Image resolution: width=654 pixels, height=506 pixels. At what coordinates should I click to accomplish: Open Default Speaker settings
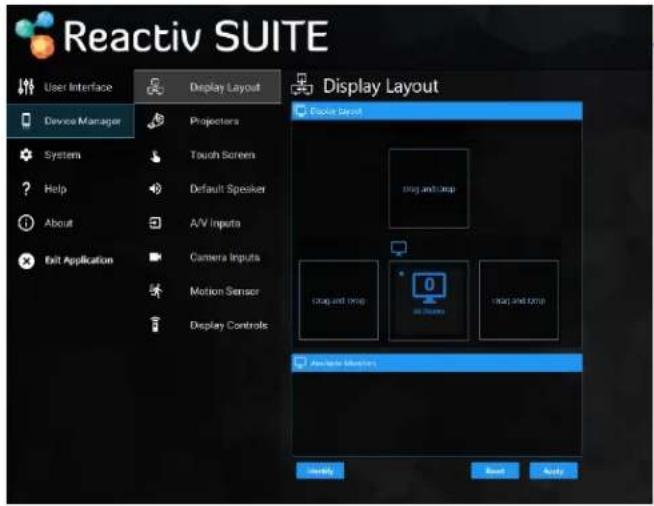tap(207, 189)
